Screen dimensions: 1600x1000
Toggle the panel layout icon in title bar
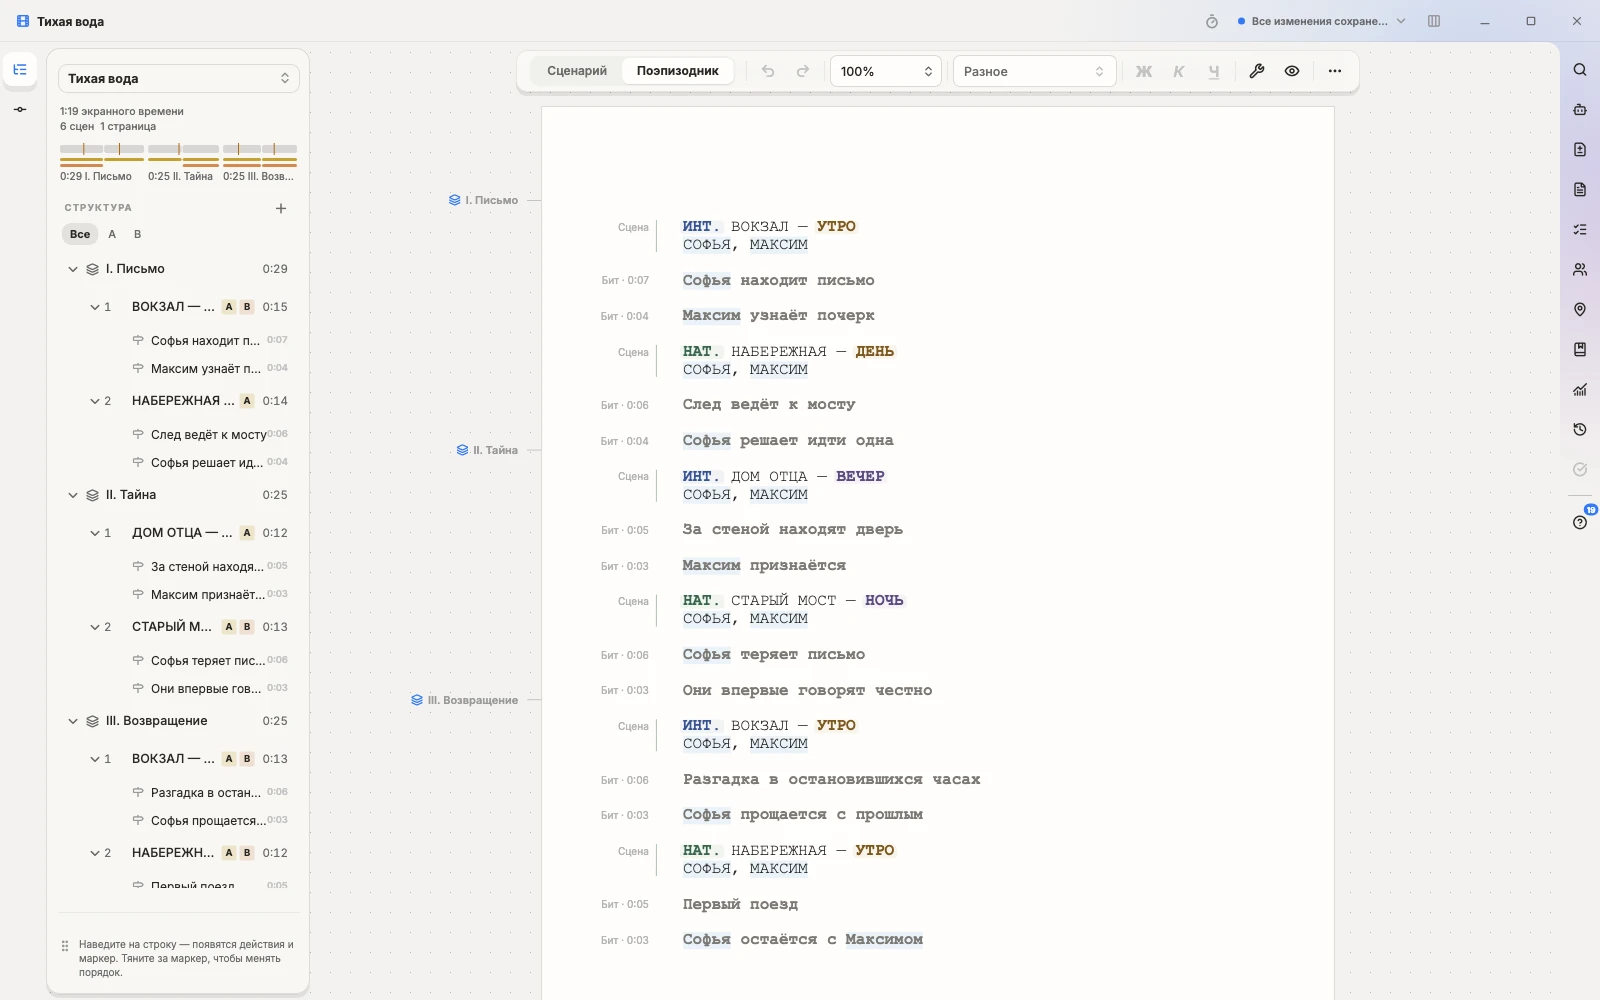(1434, 21)
